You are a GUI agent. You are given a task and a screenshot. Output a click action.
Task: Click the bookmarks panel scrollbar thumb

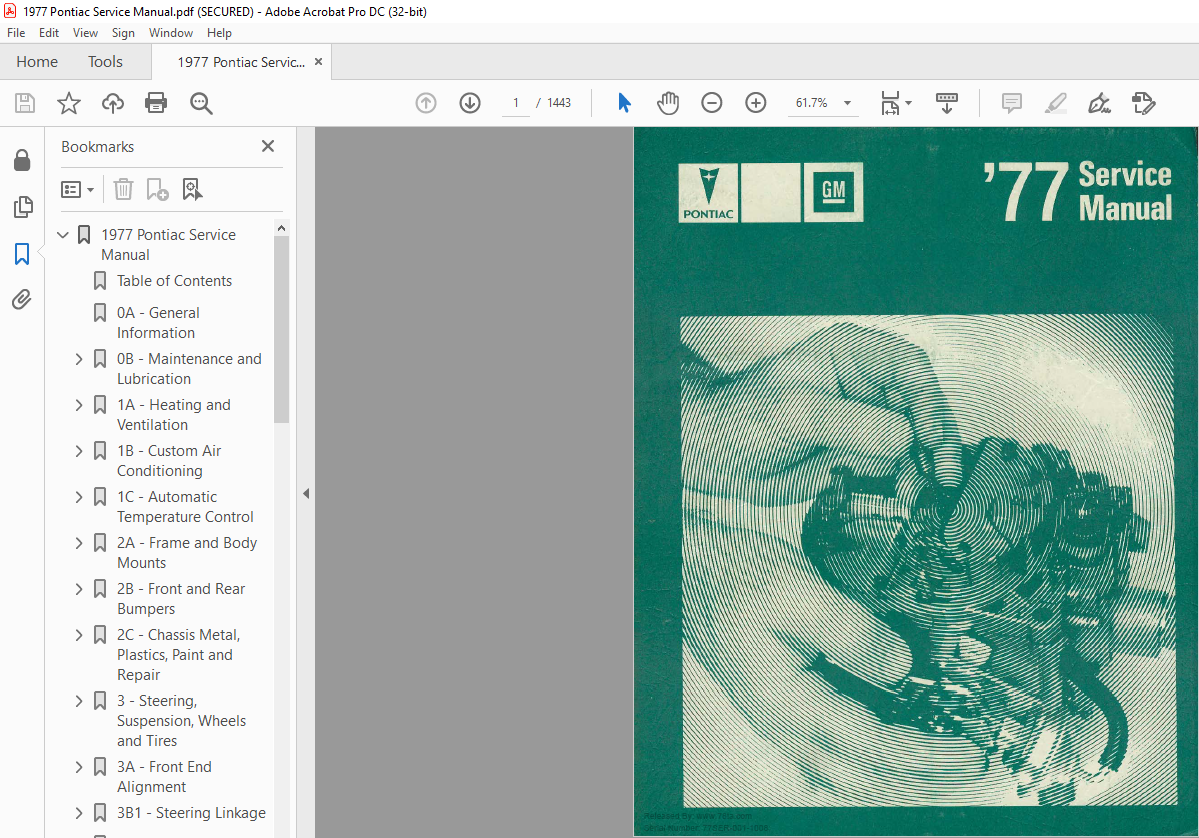click(281, 329)
